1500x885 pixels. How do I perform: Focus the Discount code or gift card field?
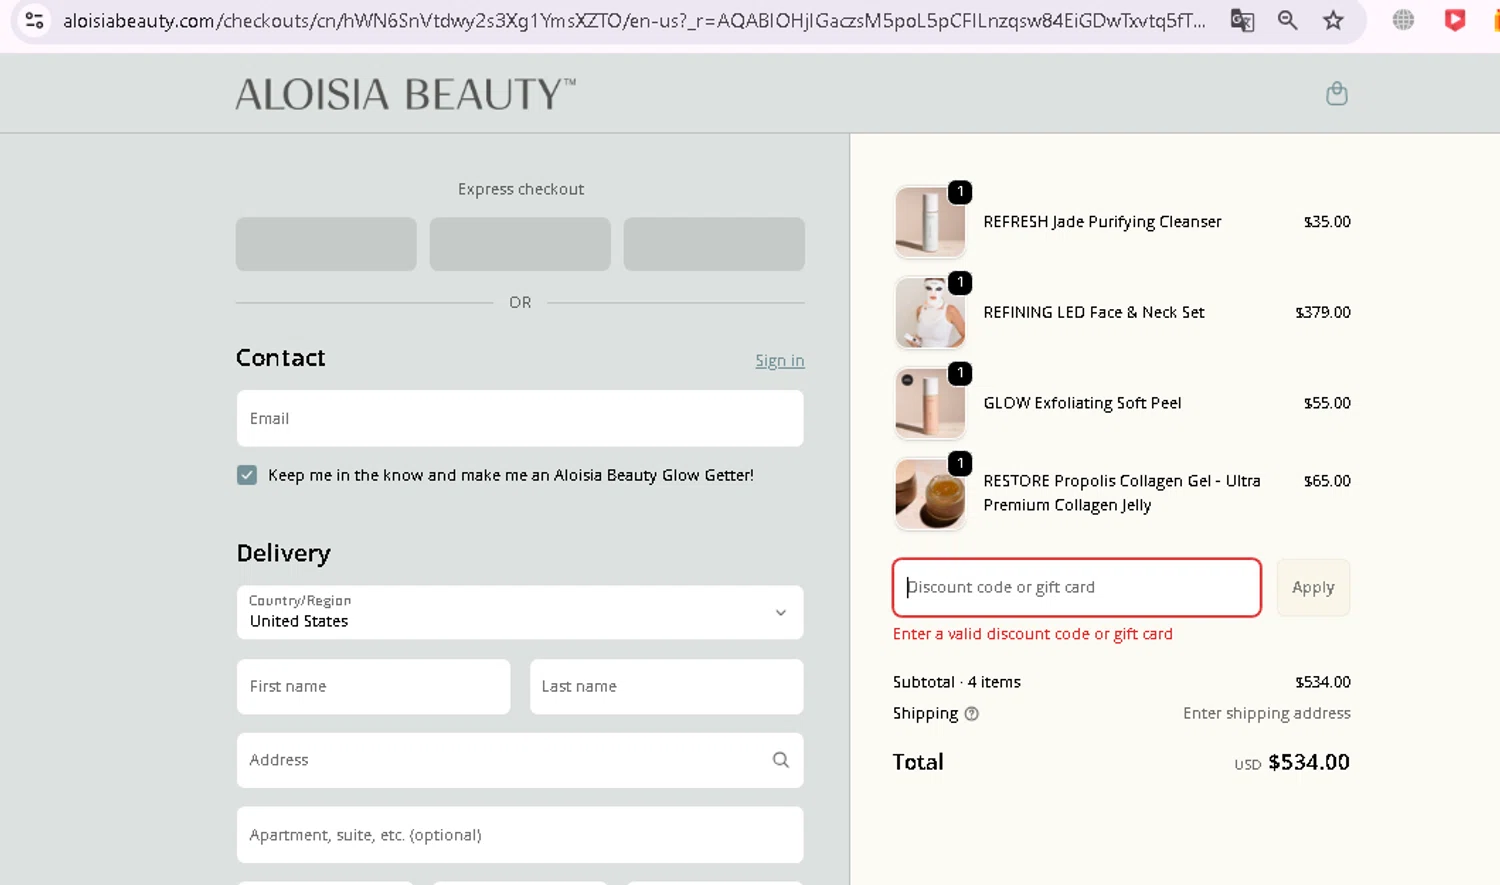pyautogui.click(x=1076, y=587)
